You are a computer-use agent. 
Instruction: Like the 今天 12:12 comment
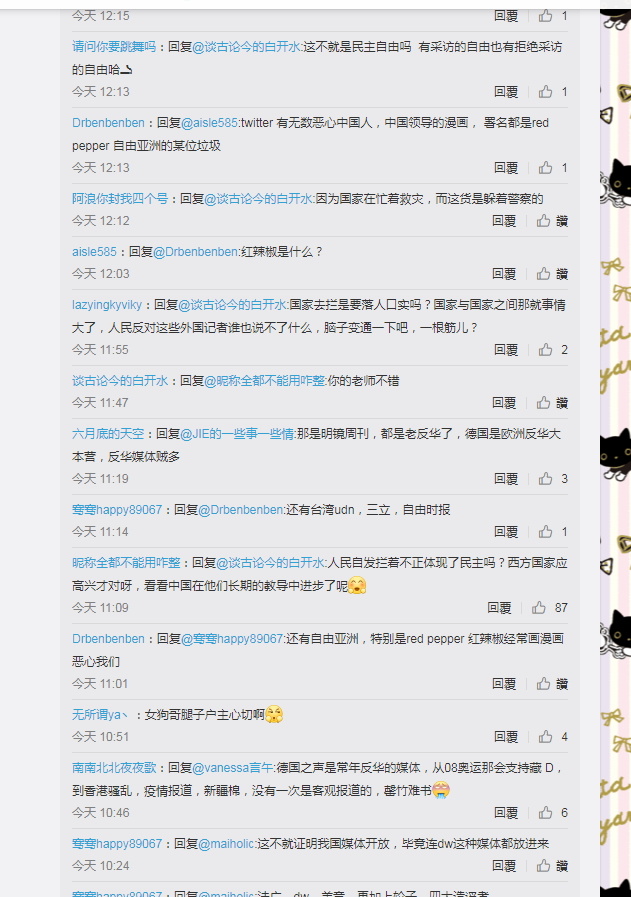click(x=543, y=220)
